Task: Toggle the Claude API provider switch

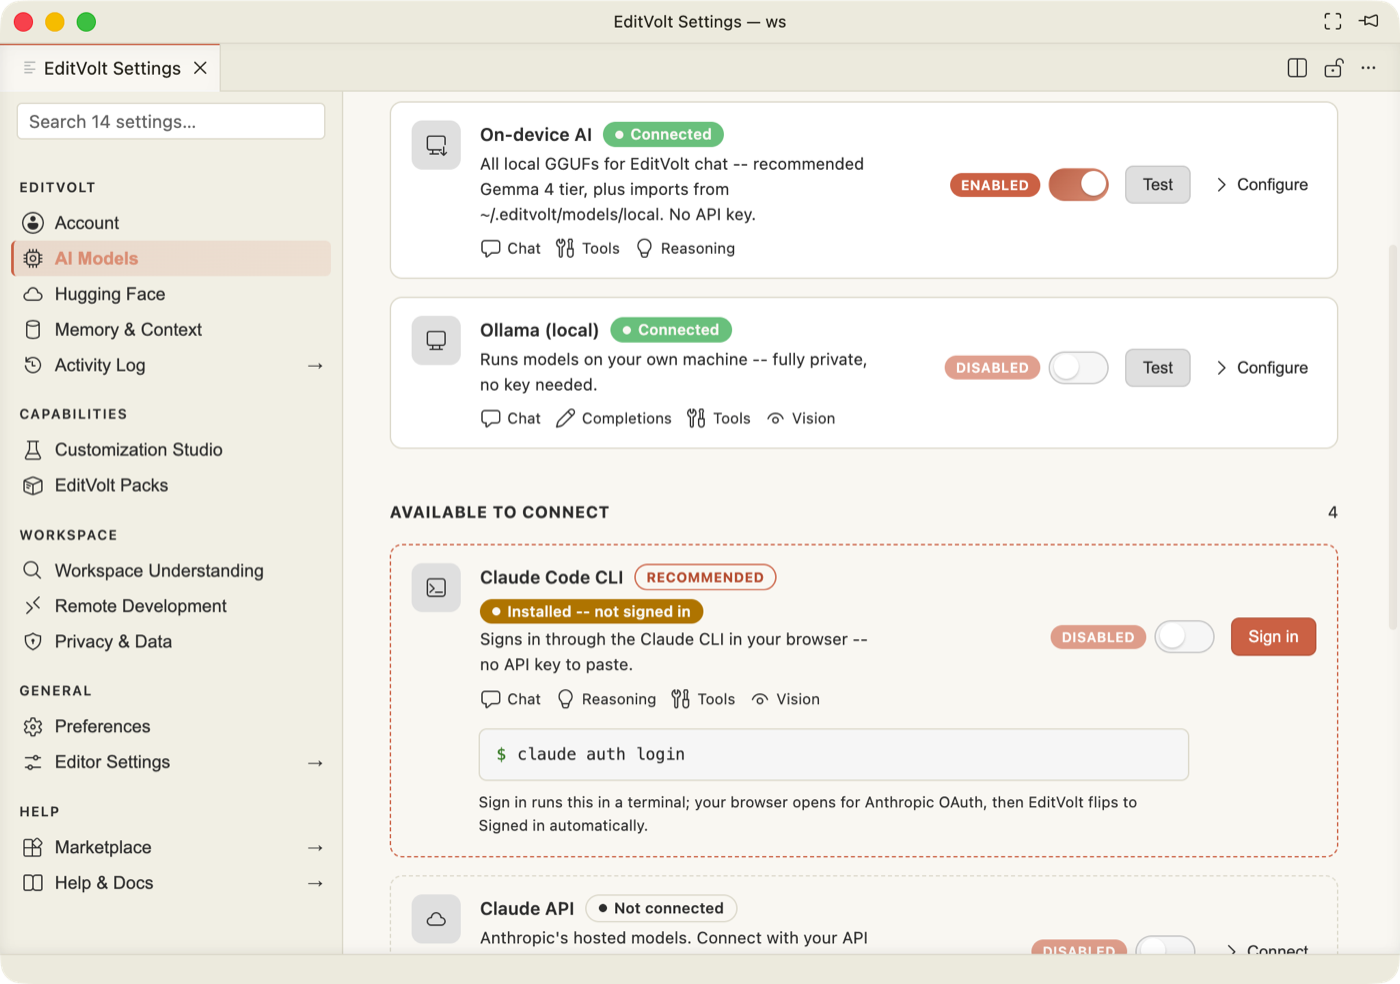Action: 1166,945
